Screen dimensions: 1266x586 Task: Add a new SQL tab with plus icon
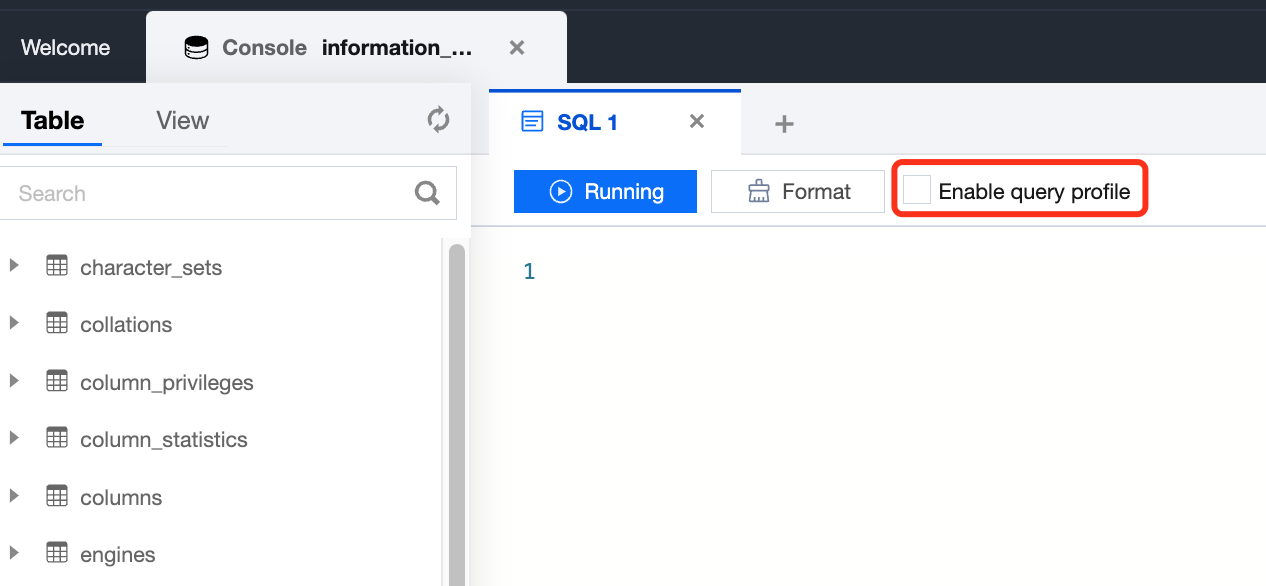[x=785, y=124]
